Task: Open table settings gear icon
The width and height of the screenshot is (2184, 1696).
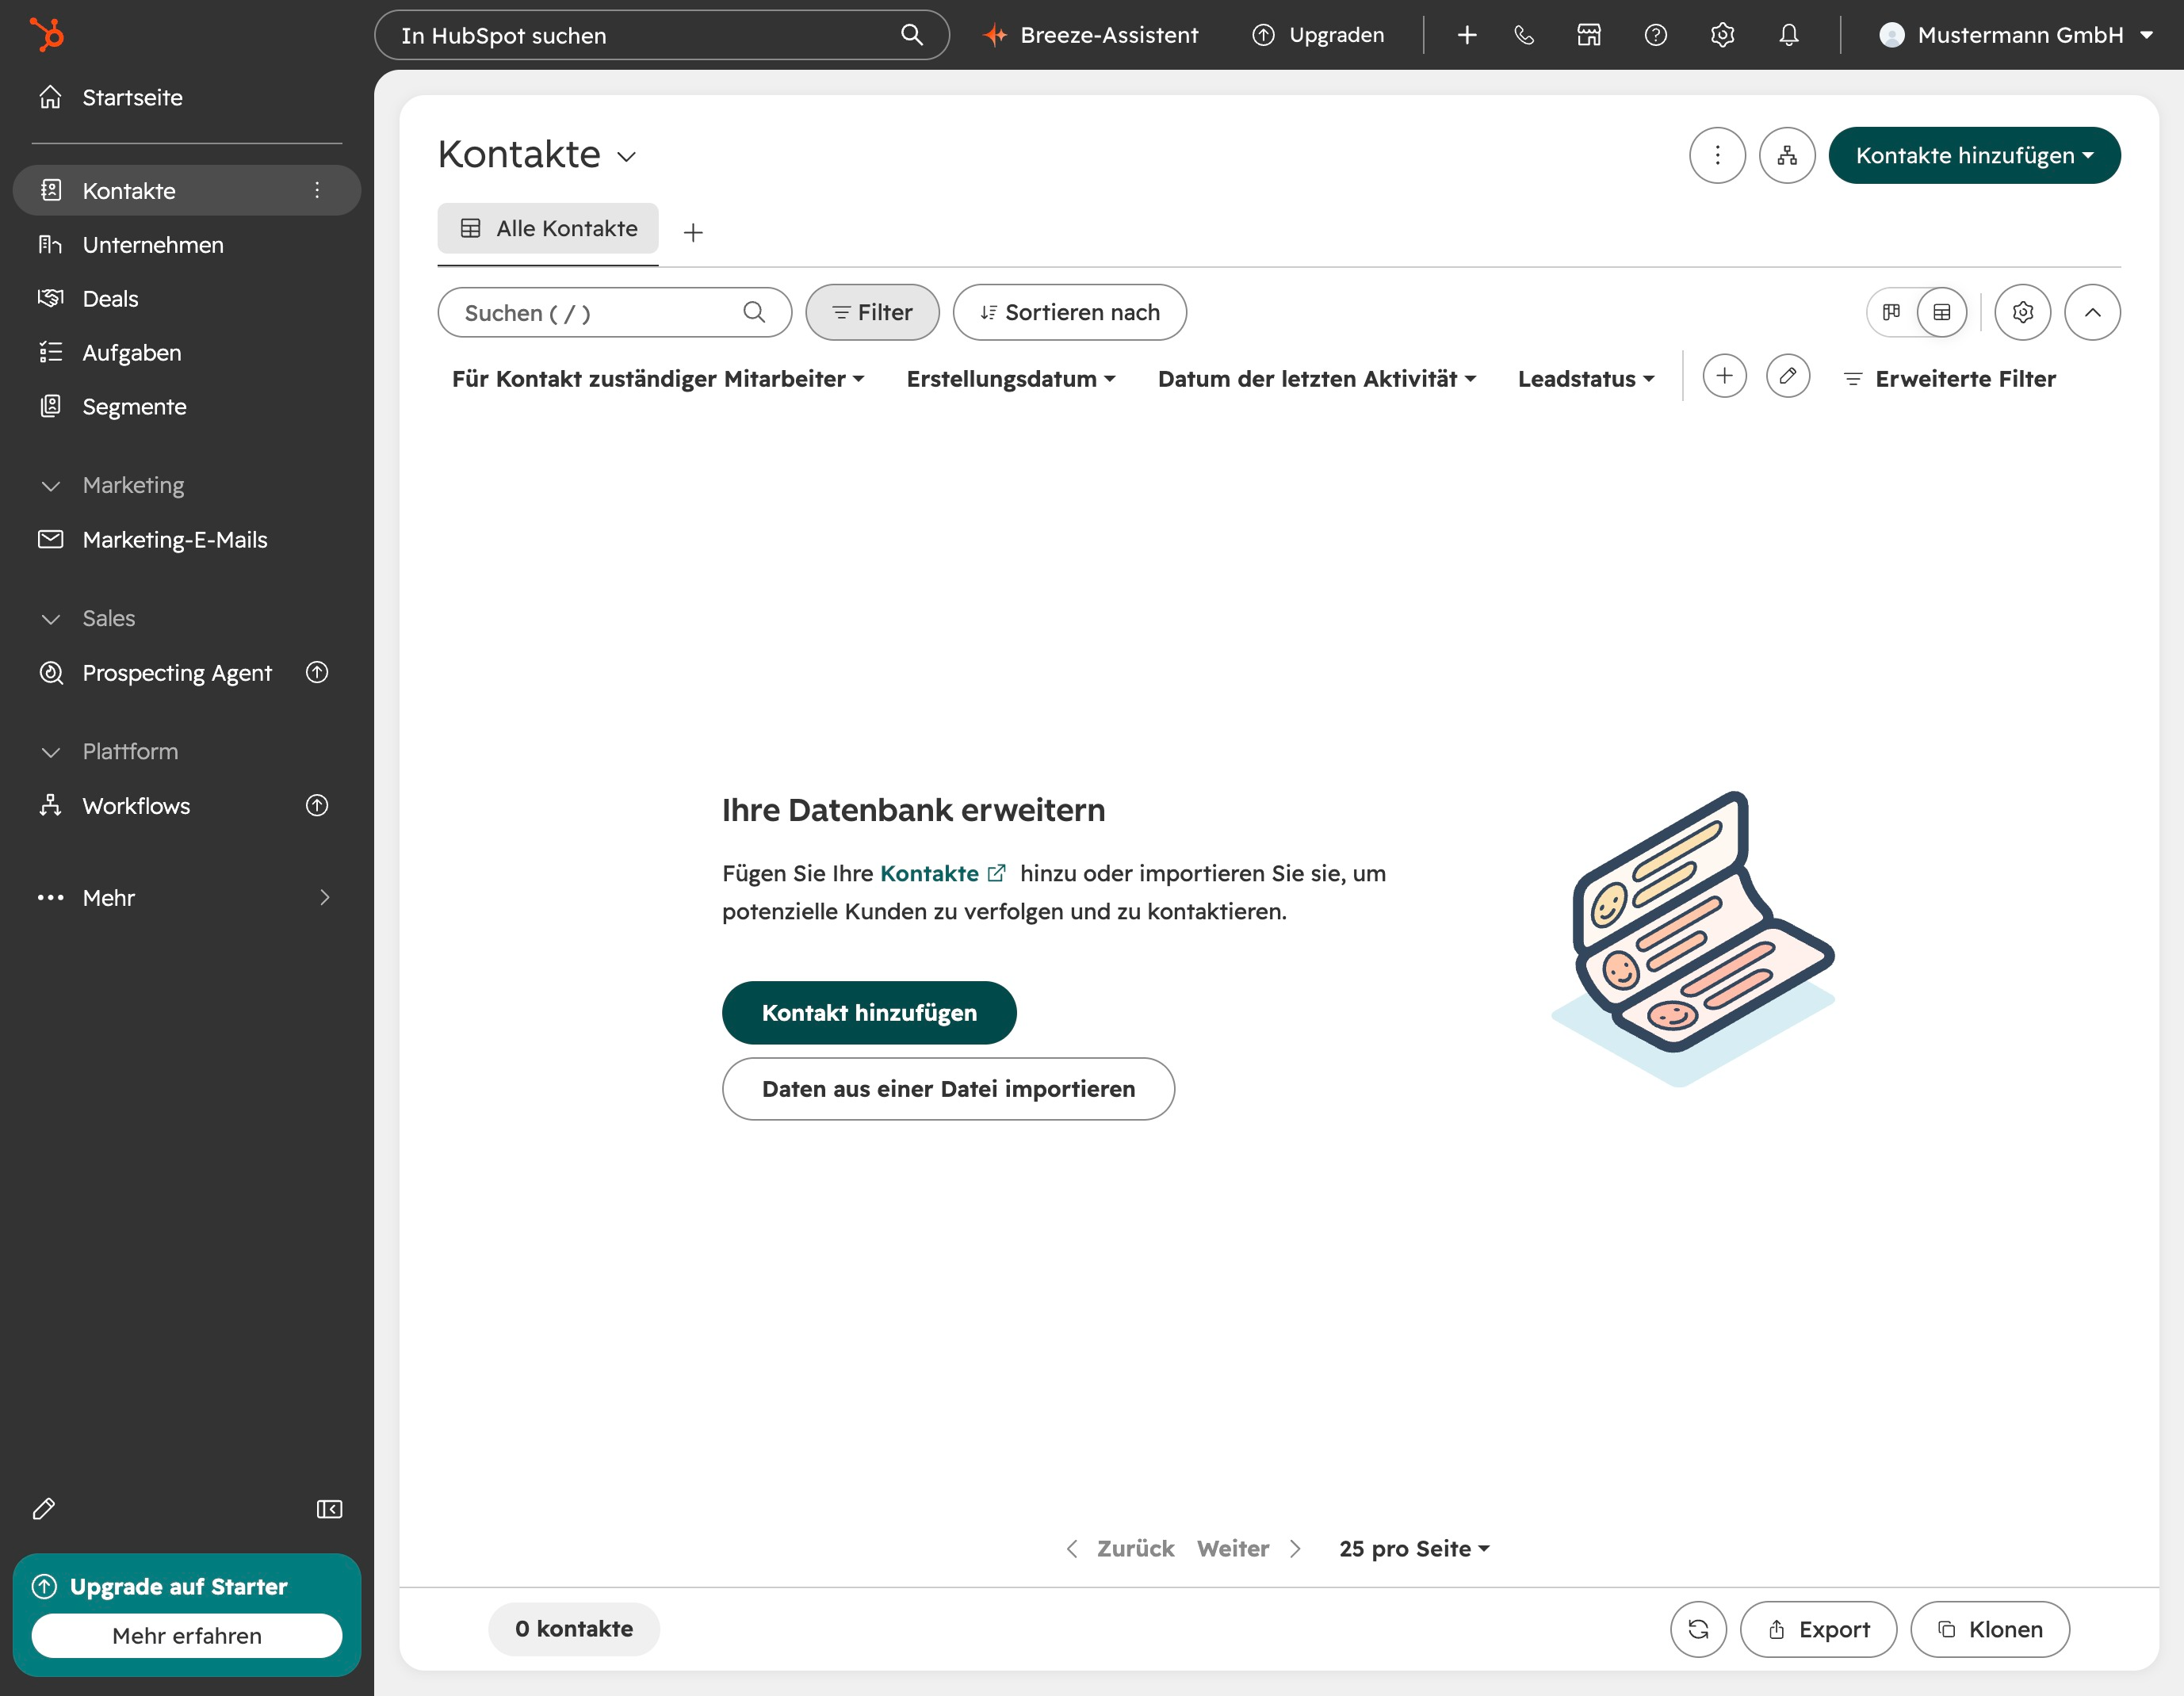Action: point(2022,312)
